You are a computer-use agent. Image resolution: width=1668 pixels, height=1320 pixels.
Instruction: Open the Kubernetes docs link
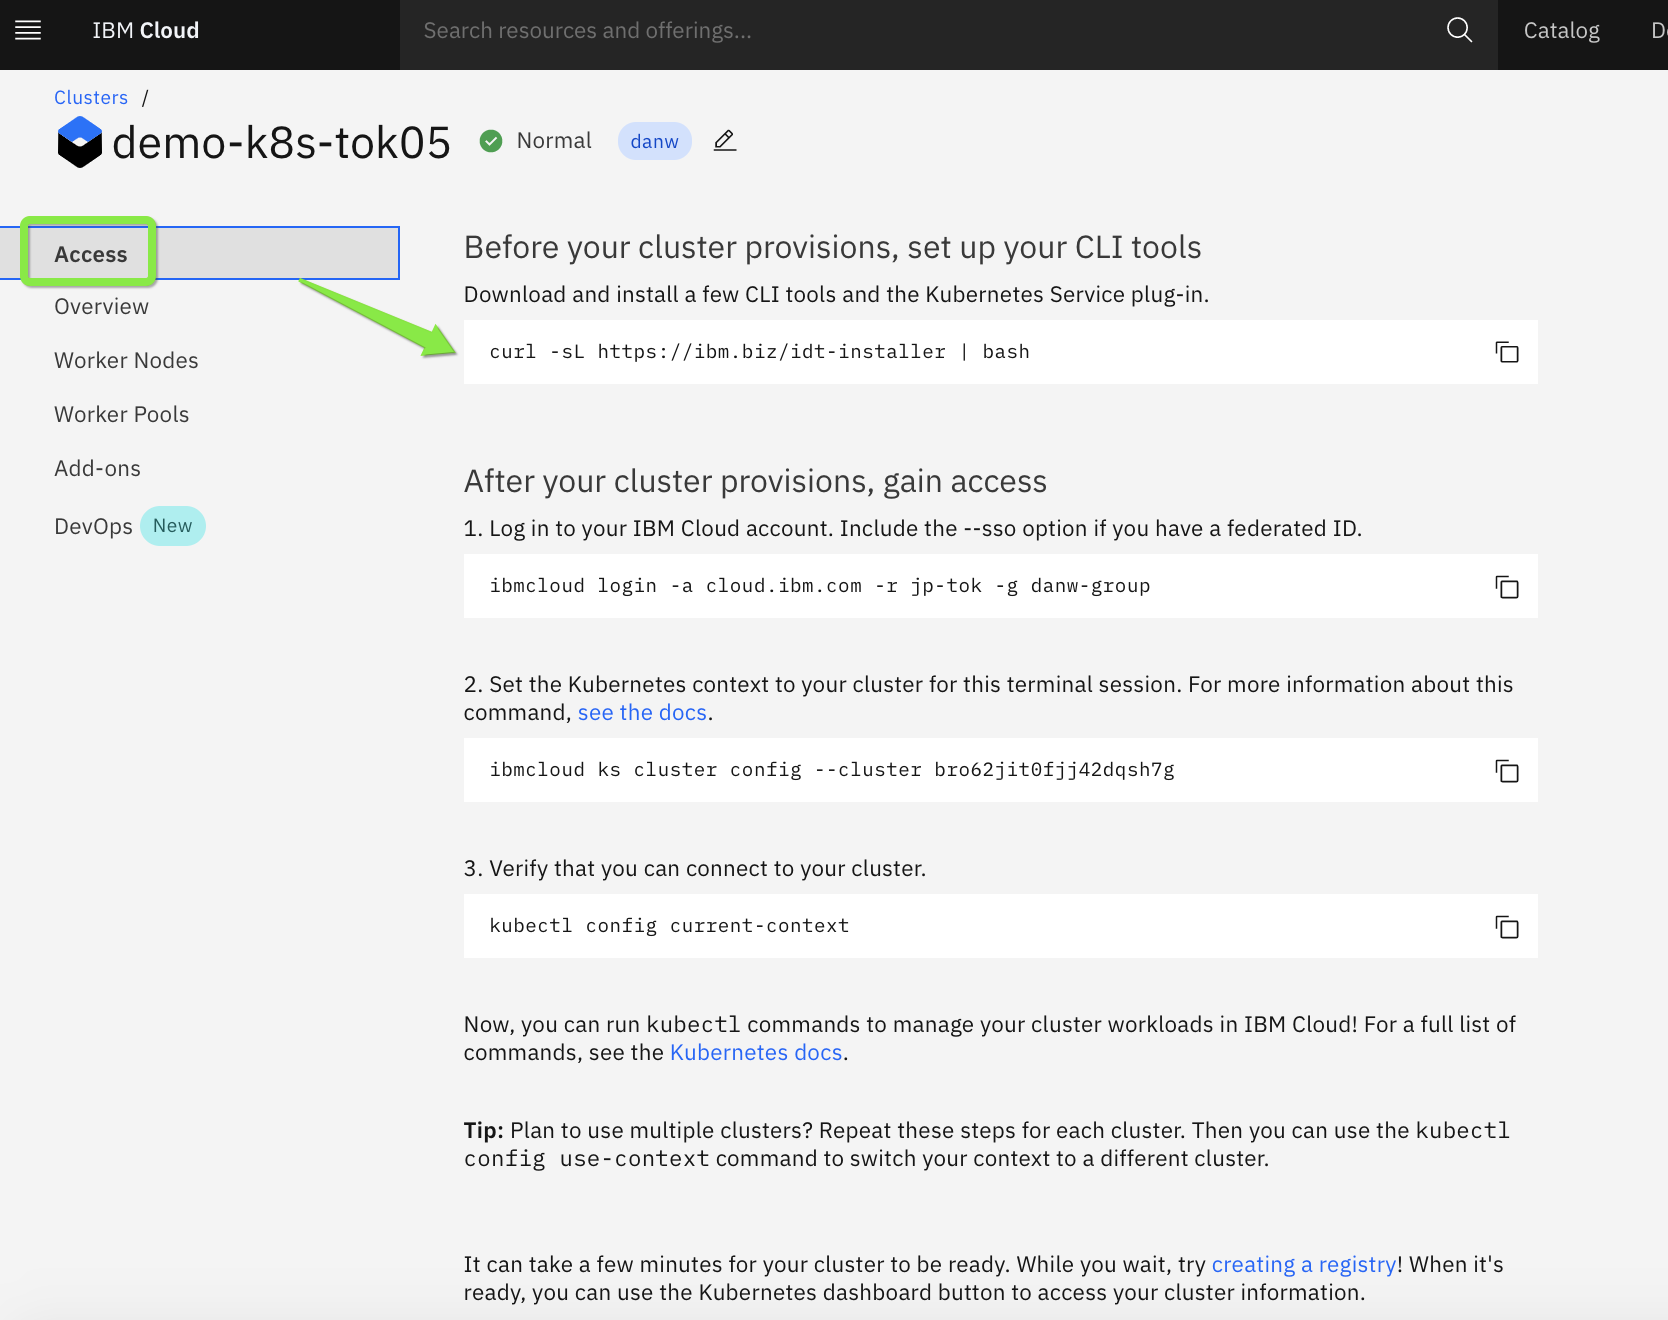(x=756, y=1053)
